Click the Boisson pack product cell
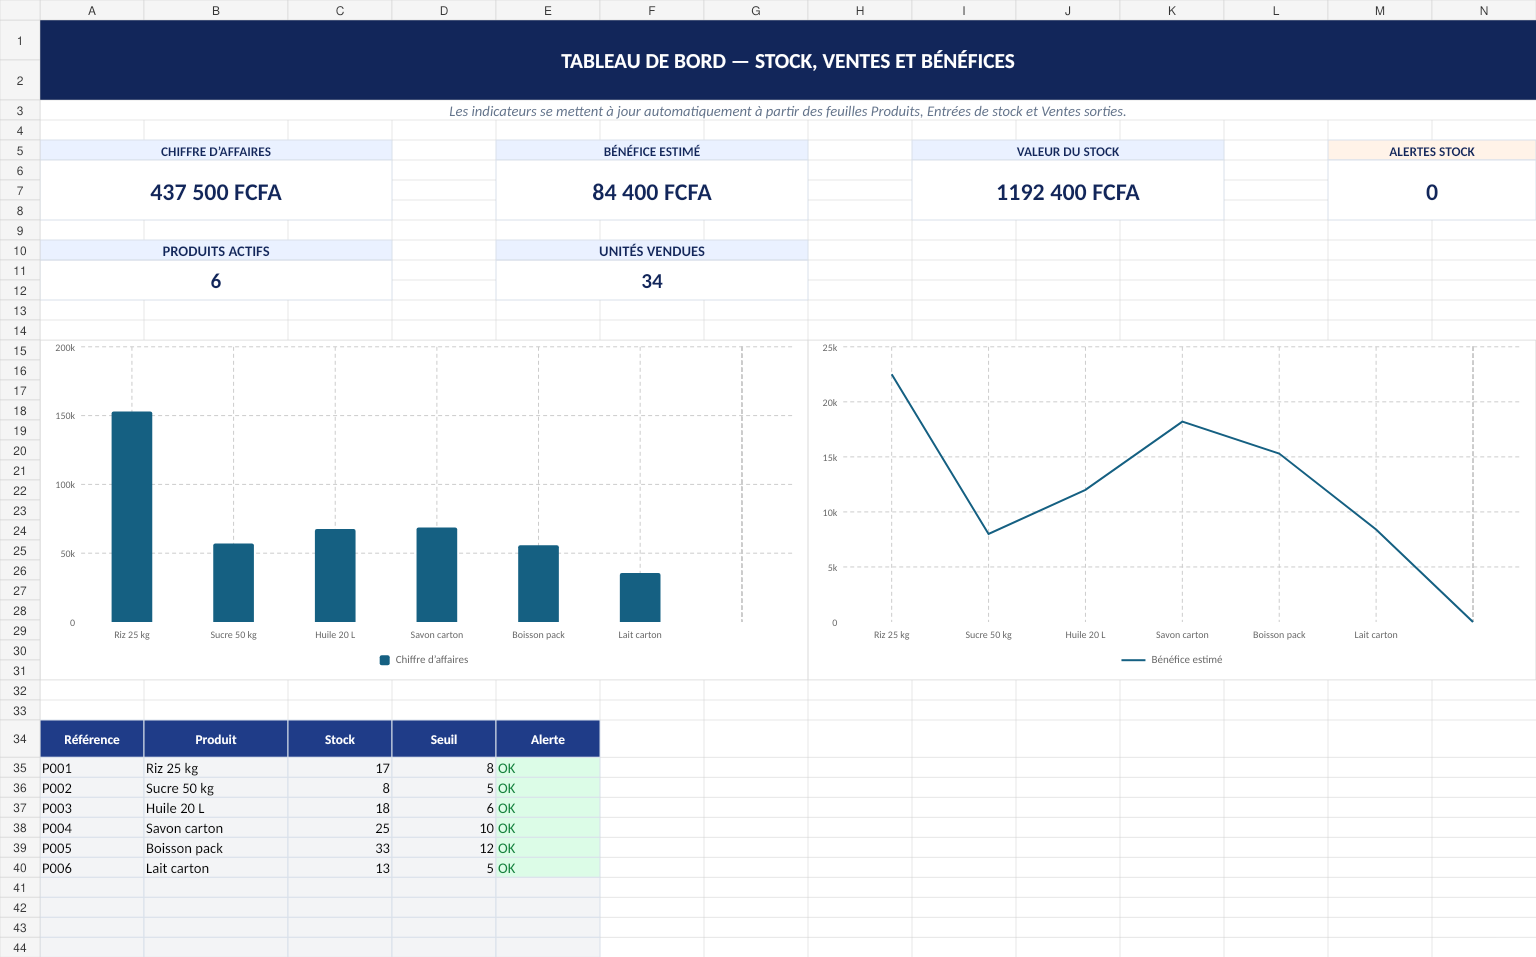Viewport: 1536px width, 957px height. click(x=216, y=848)
